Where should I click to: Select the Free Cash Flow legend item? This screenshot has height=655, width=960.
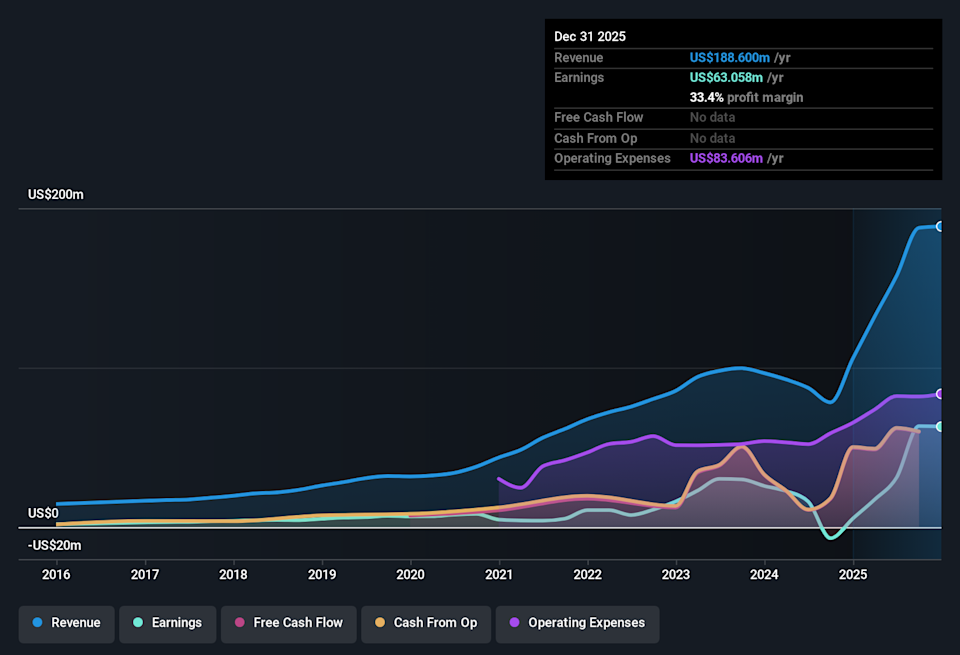289,624
